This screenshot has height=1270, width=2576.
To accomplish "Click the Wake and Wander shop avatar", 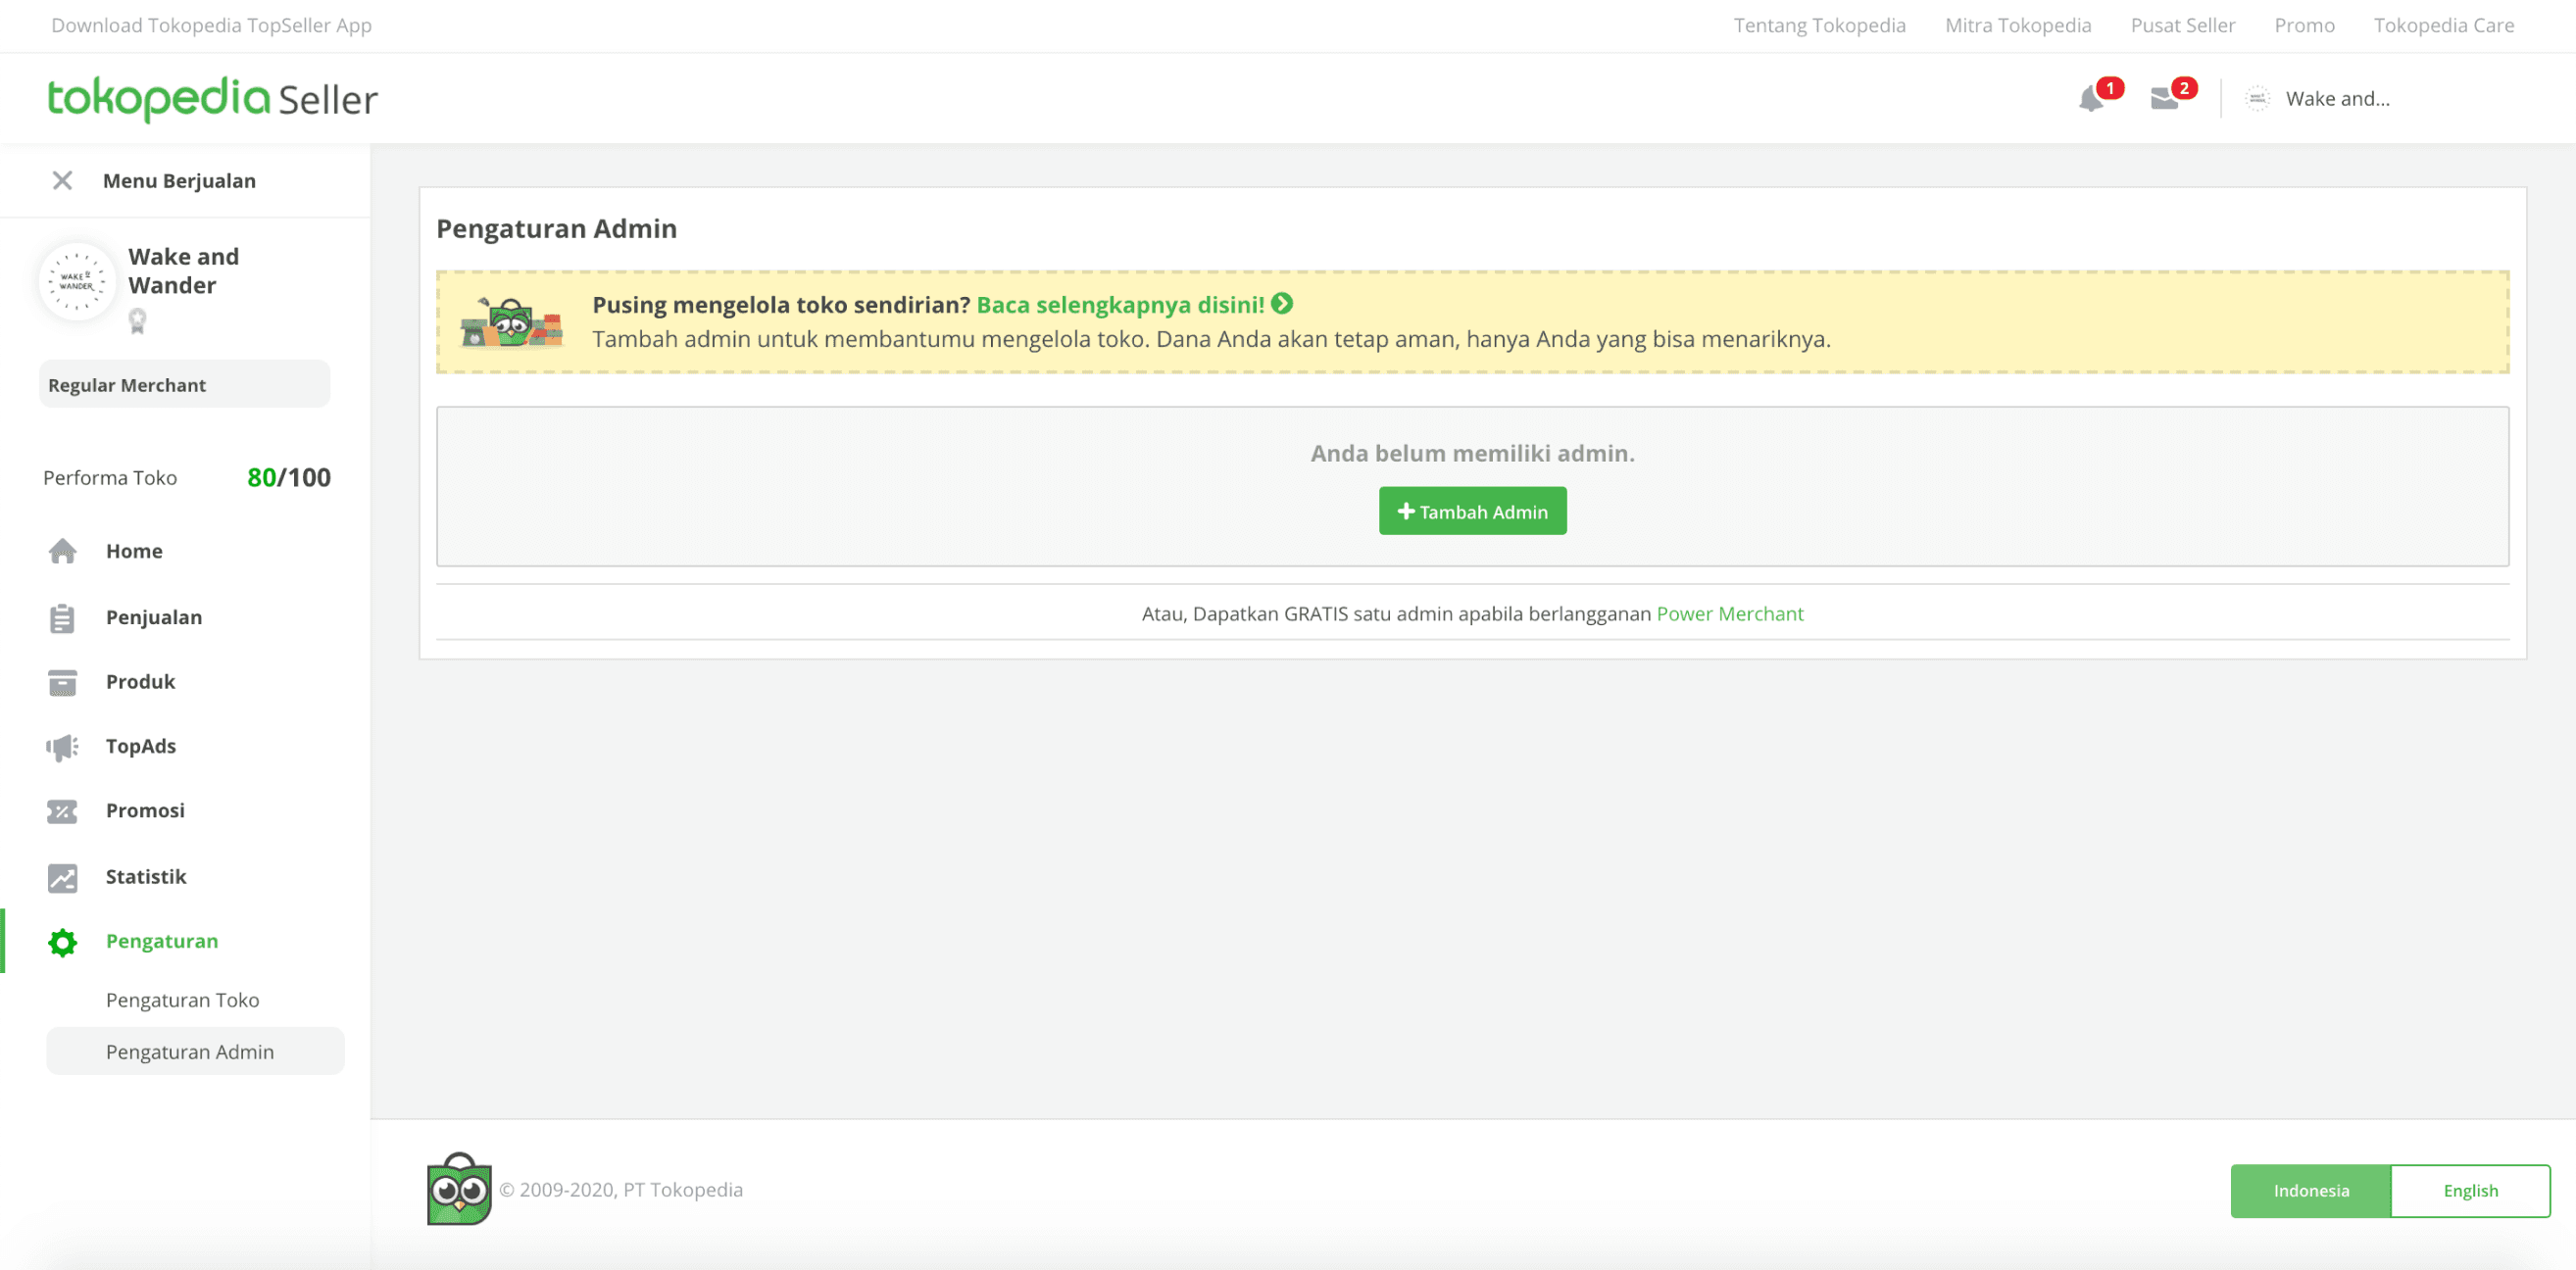I will click(77, 281).
